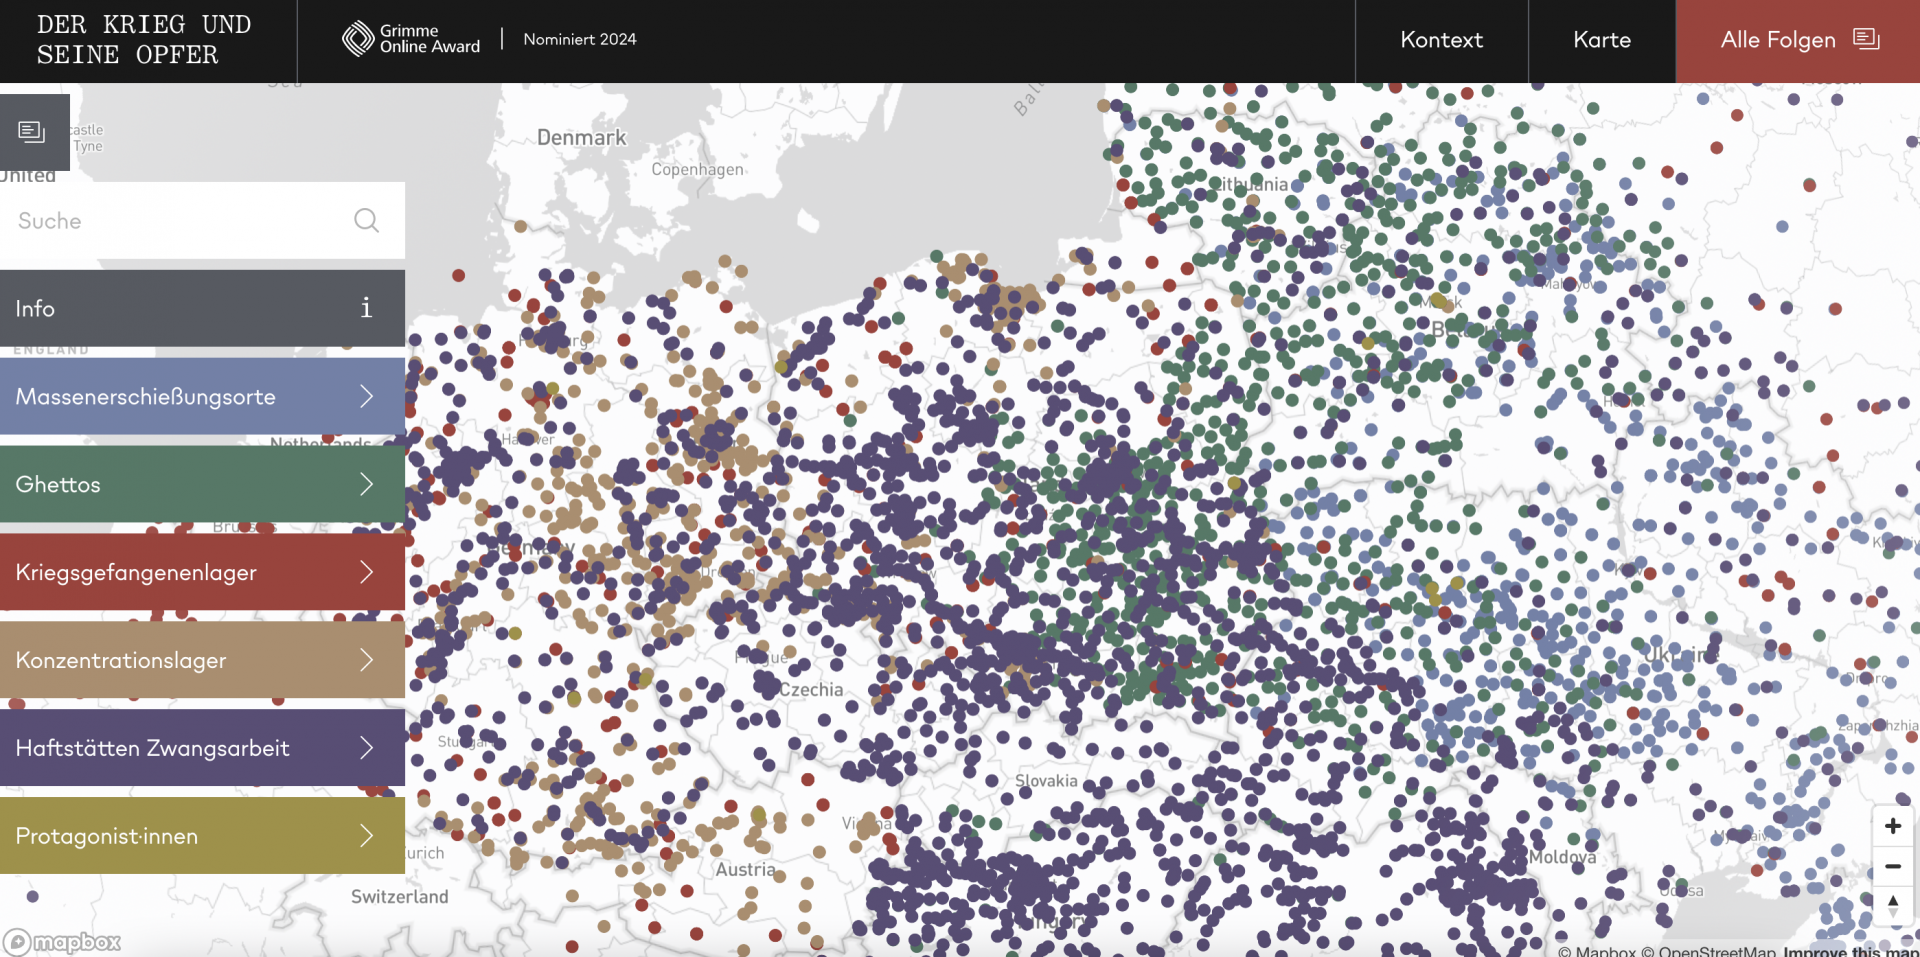Click into the Suche search field
Screen dimensions: 1920x957
(x=180, y=221)
